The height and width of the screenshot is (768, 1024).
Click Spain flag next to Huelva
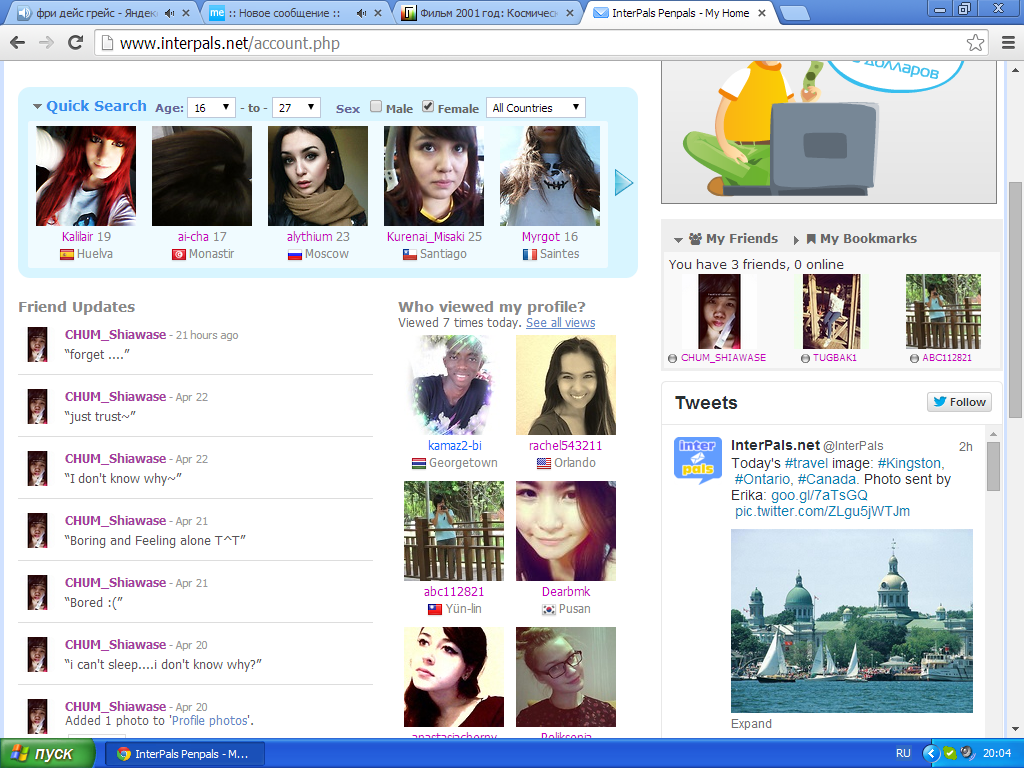coord(67,255)
